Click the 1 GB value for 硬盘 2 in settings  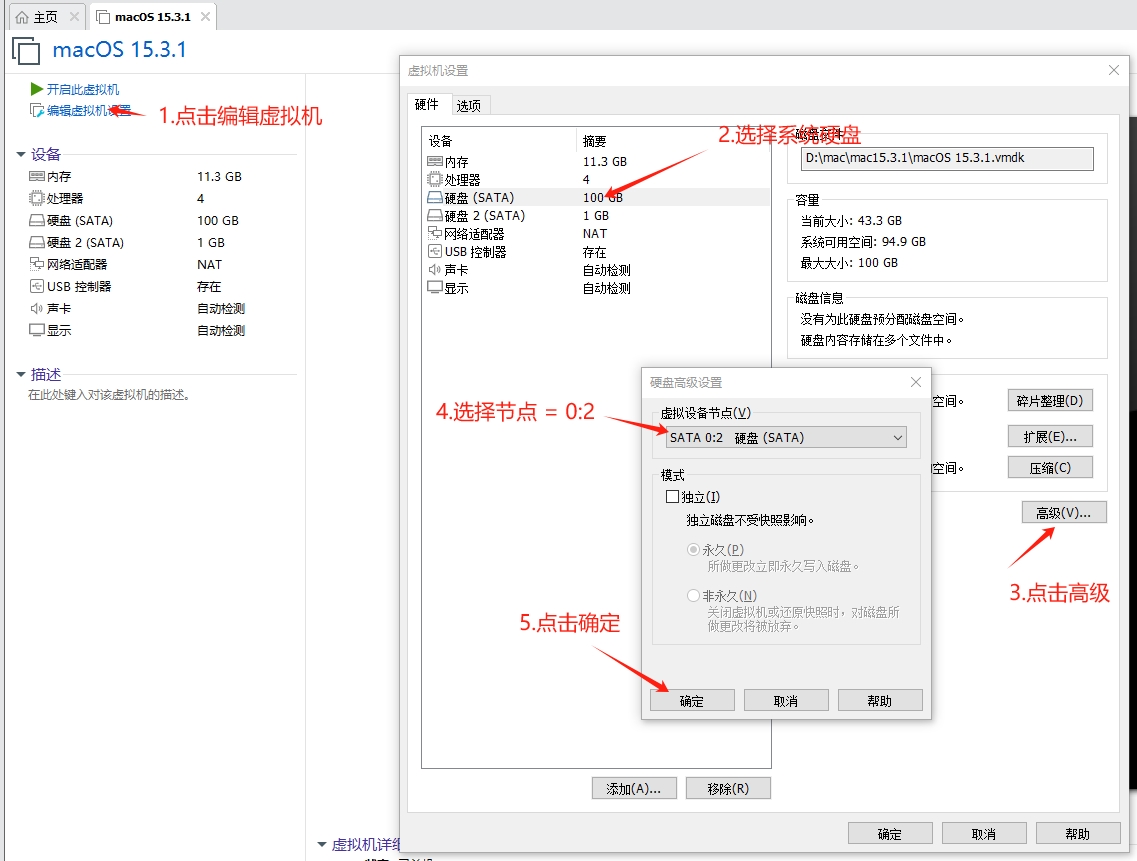(x=596, y=215)
